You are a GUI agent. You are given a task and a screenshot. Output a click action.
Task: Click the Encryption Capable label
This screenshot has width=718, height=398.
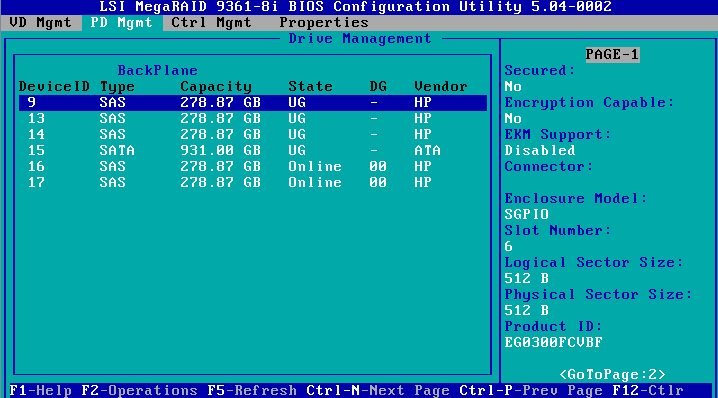589,103
